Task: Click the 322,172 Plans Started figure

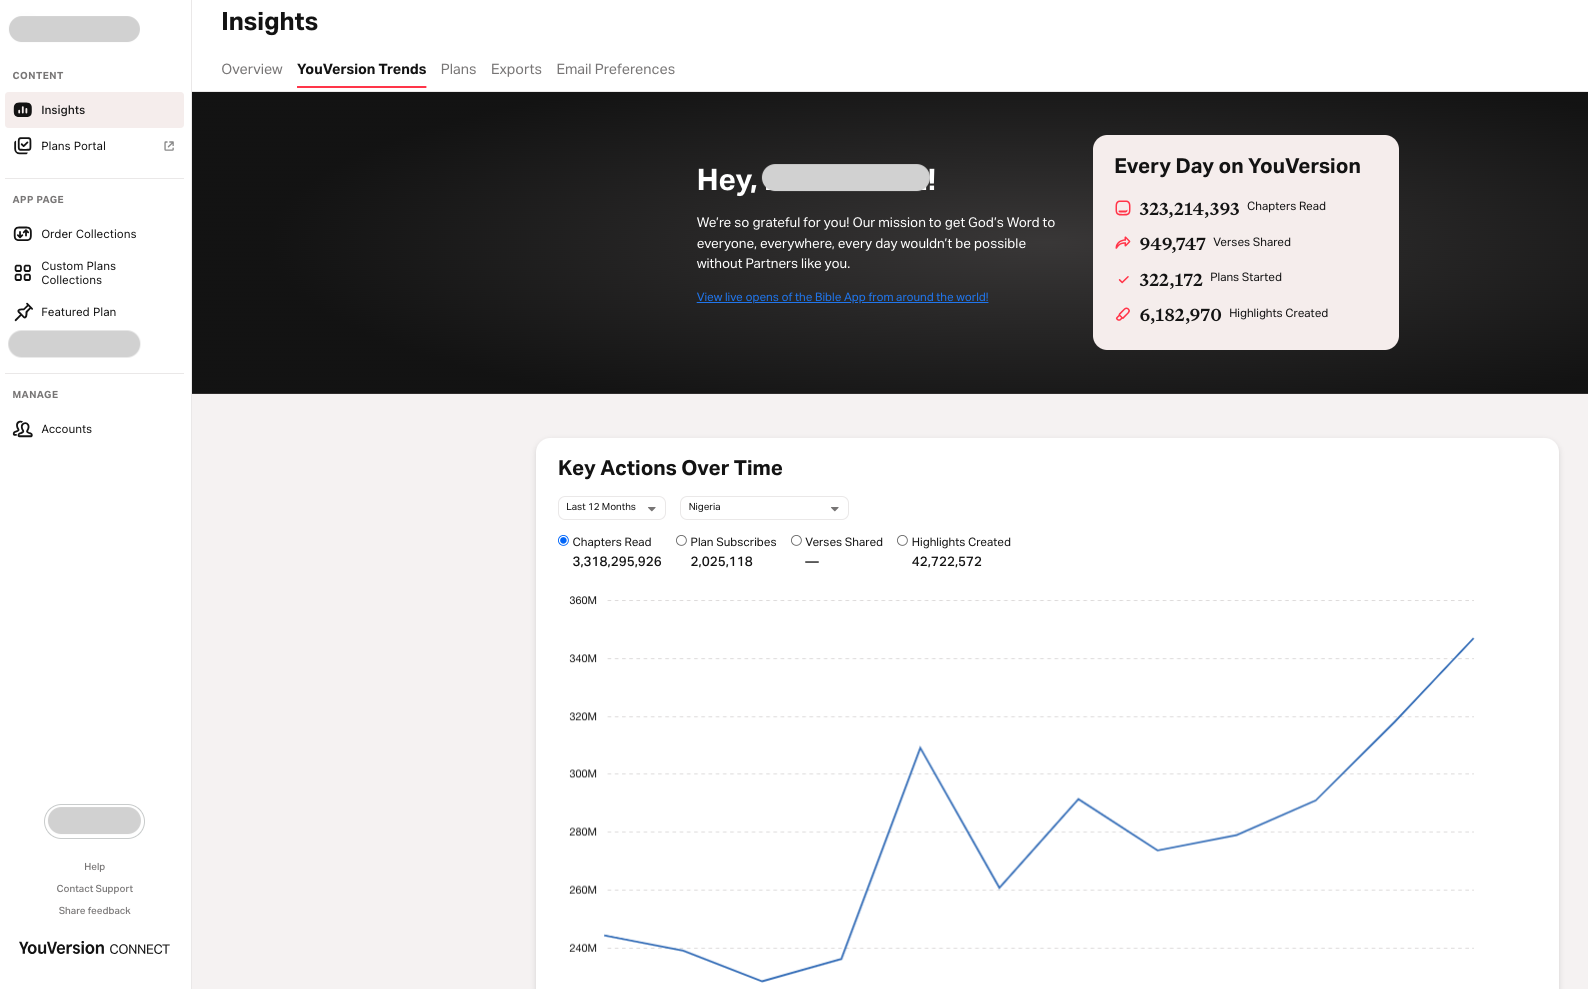Action: pos(1171,279)
